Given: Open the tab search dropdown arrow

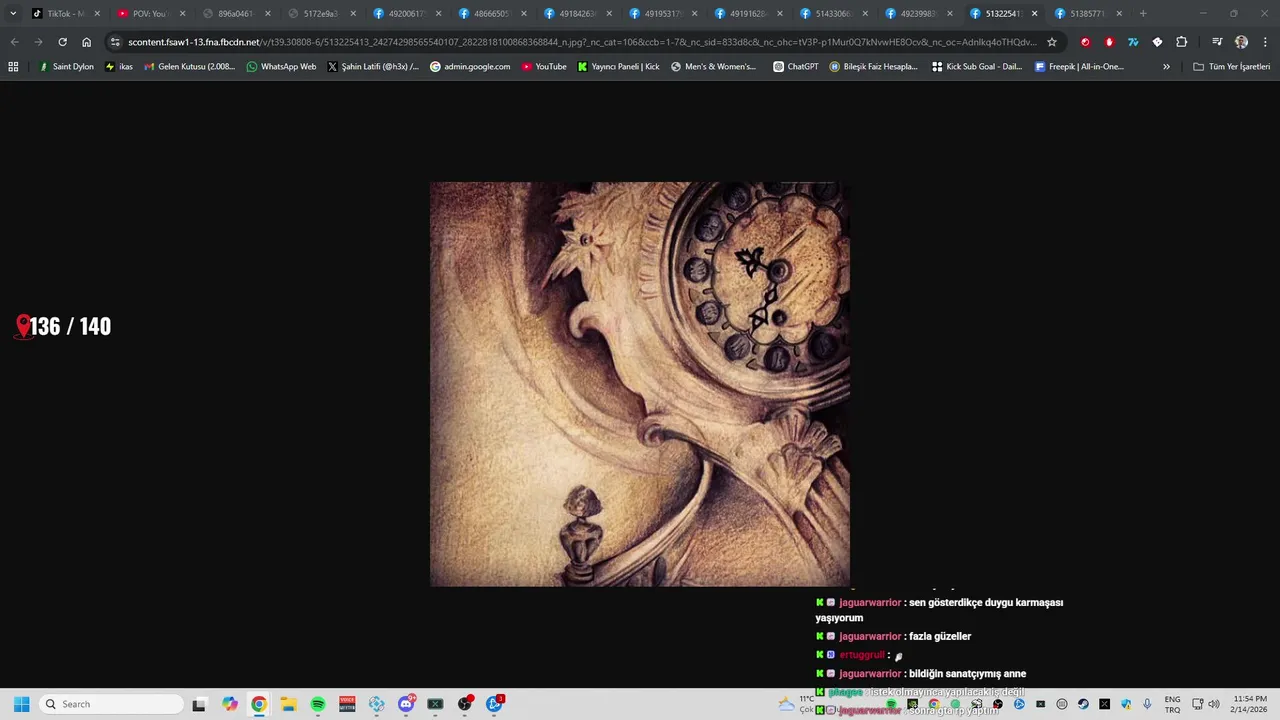Looking at the screenshot, I should (x=13, y=14).
